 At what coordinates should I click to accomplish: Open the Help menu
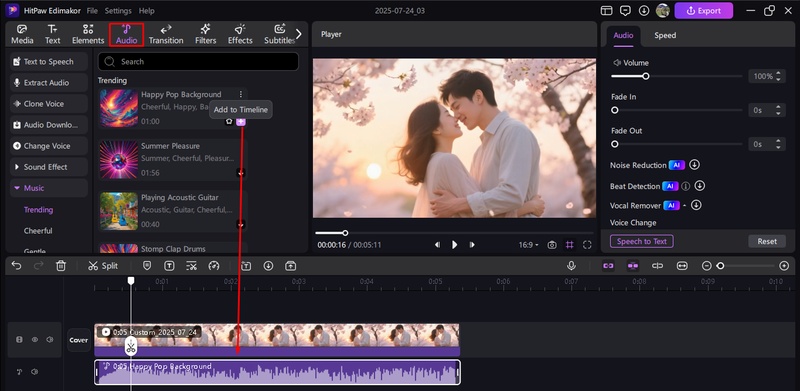click(146, 11)
